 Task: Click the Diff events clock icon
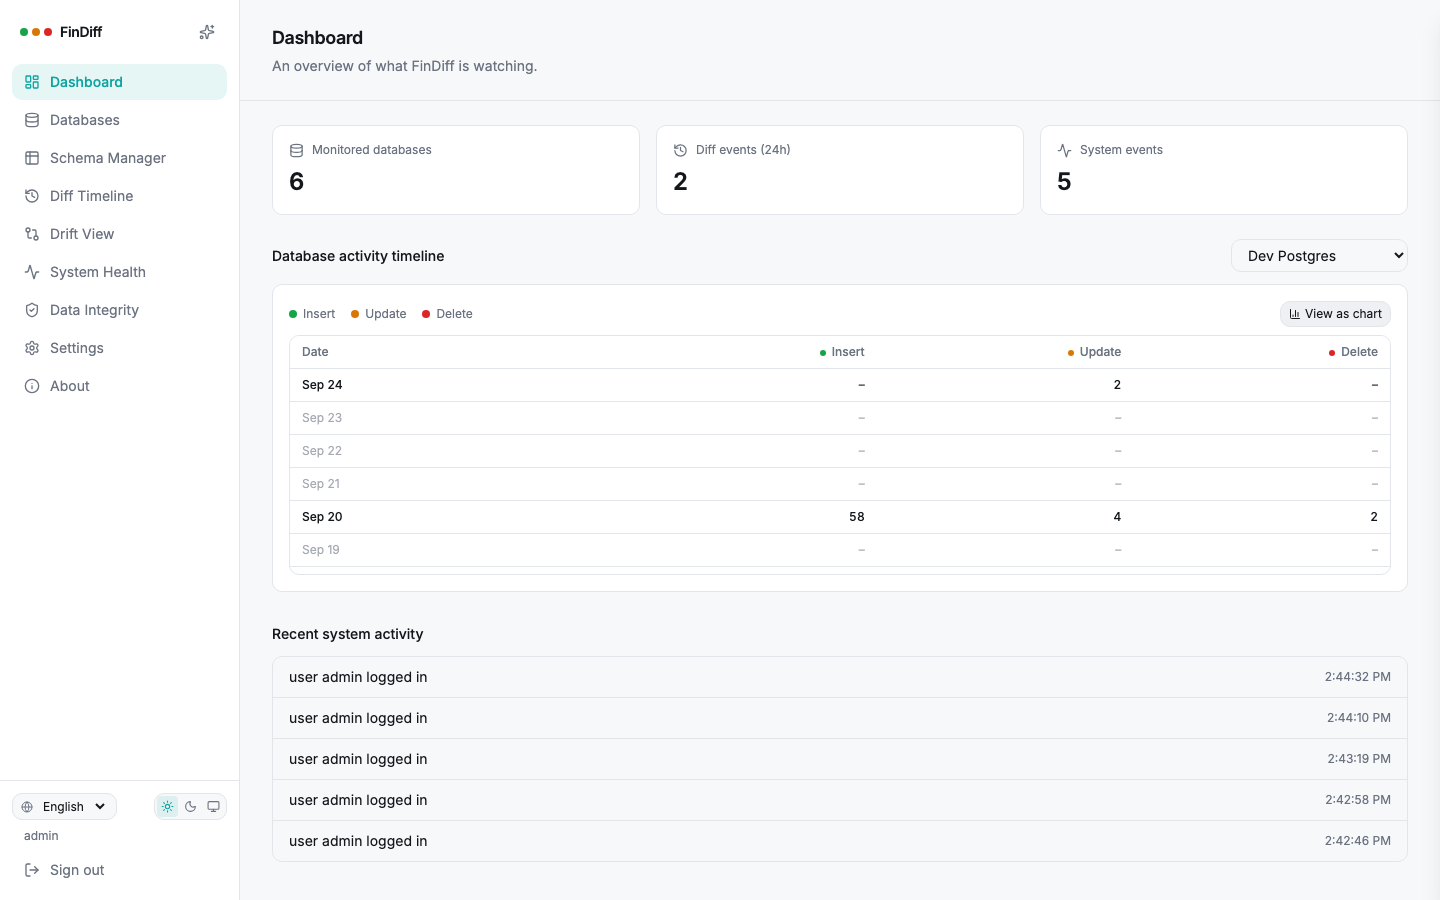point(680,150)
